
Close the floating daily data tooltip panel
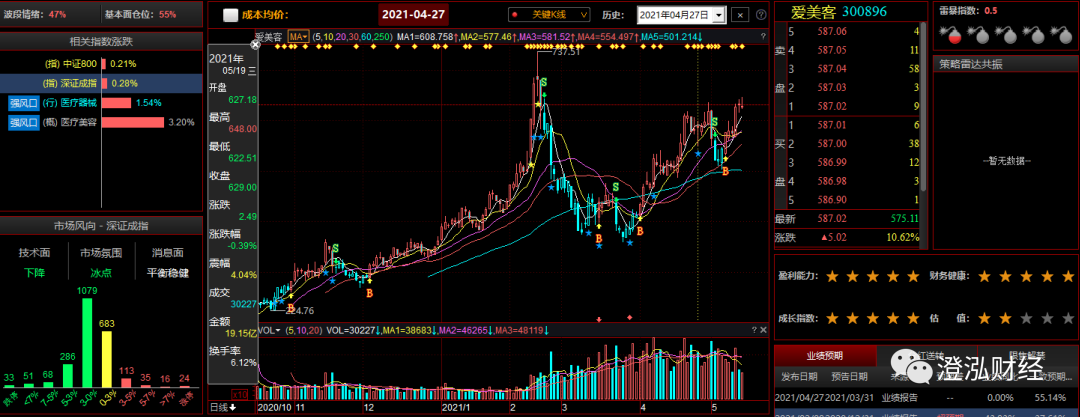coord(255,44)
